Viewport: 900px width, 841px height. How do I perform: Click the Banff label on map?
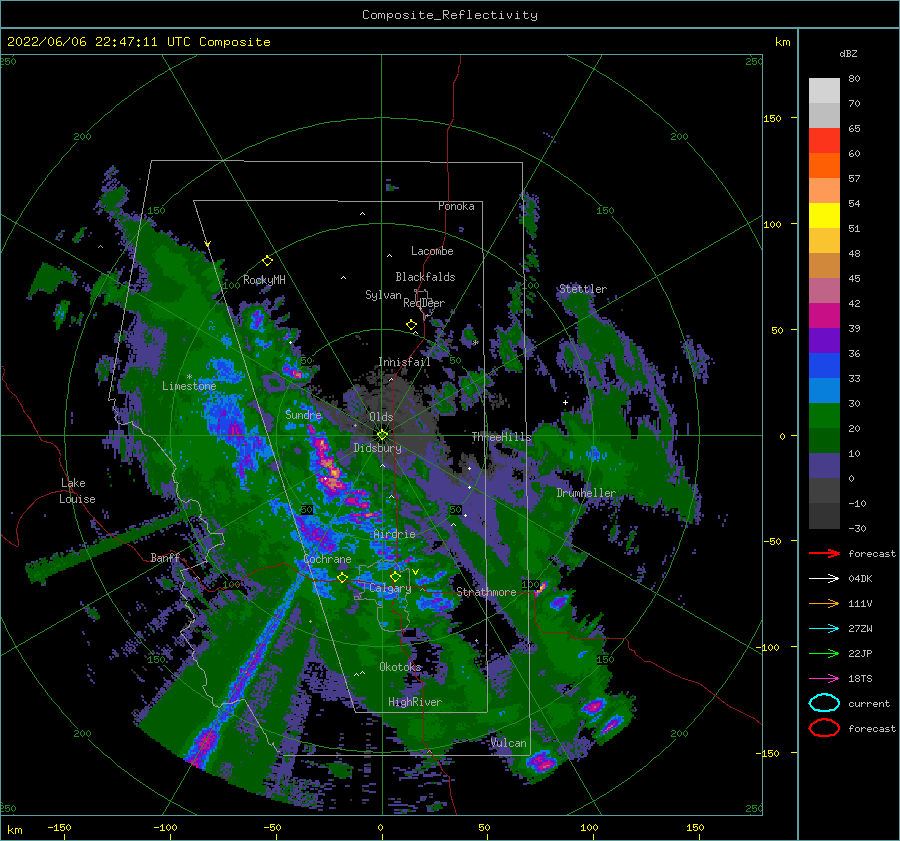(x=165, y=557)
